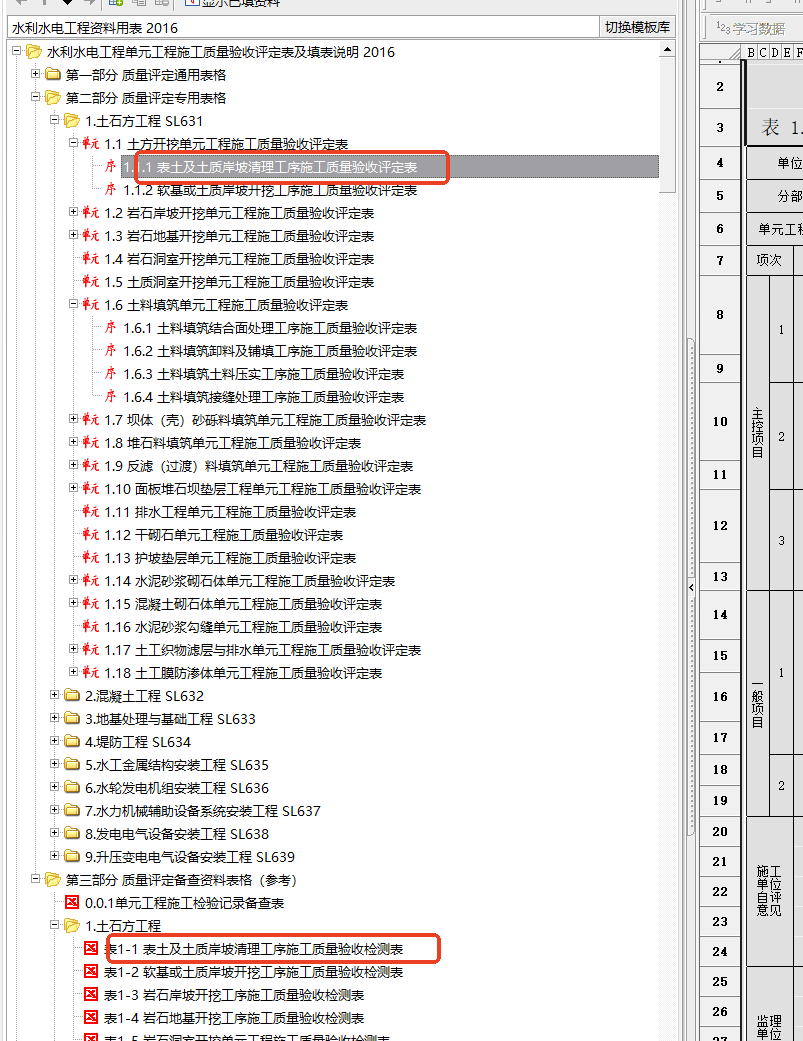
Task: Click the 序 icon of 1.6.3 土料填筑土料压实
Action: pos(110,374)
